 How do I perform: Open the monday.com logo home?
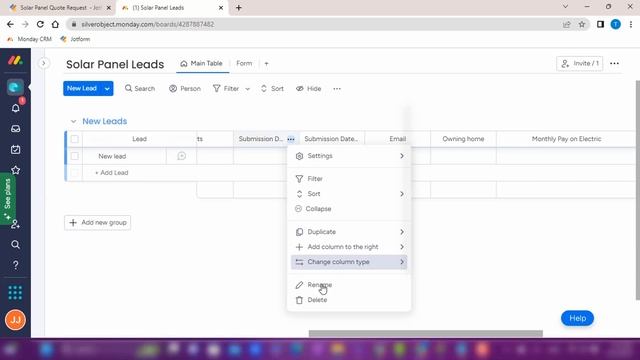click(x=15, y=61)
